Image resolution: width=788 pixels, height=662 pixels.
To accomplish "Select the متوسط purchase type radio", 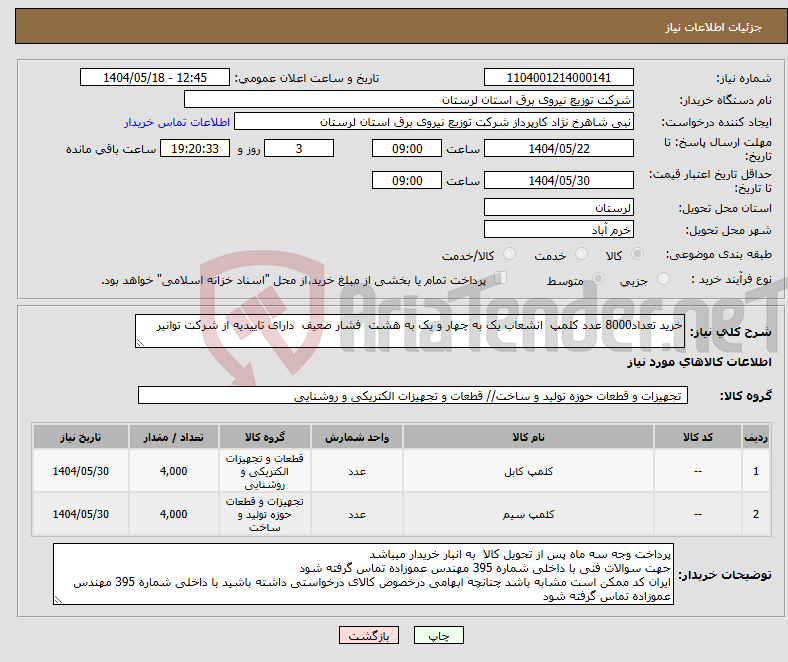I will tap(599, 278).
